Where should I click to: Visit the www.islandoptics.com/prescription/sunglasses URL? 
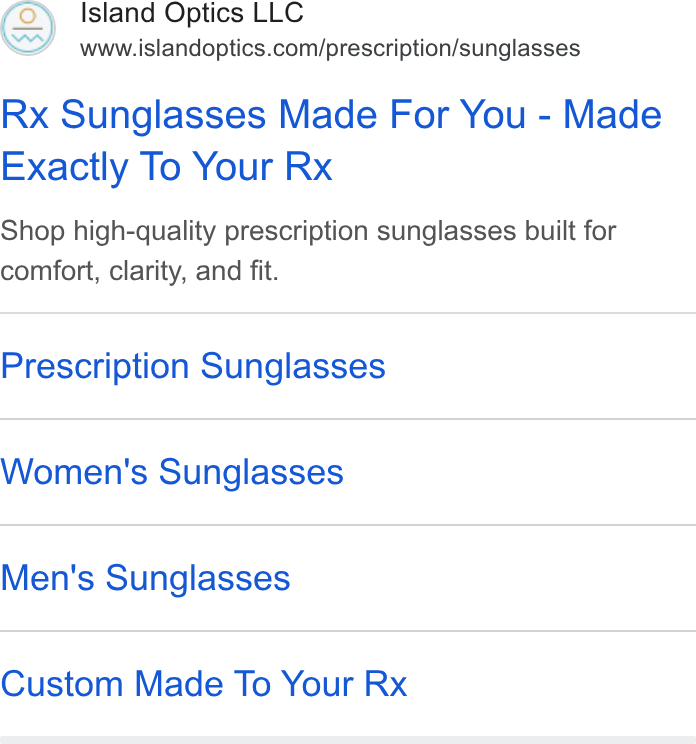click(330, 48)
